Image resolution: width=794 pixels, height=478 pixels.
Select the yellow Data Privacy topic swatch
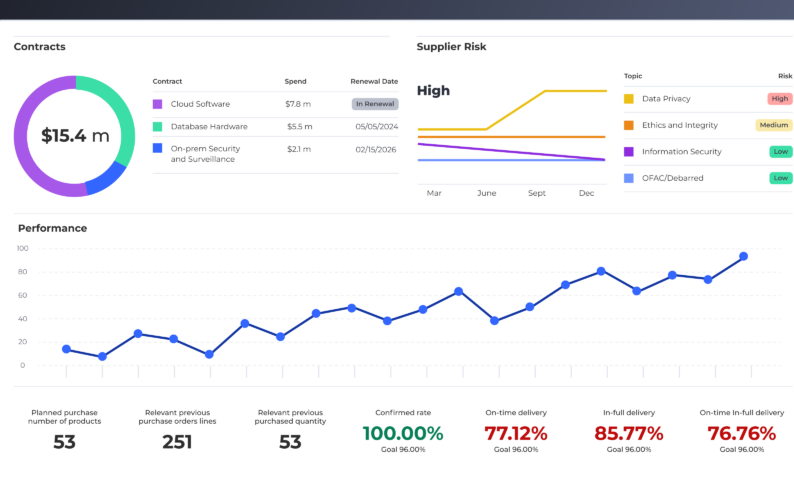[629, 99]
